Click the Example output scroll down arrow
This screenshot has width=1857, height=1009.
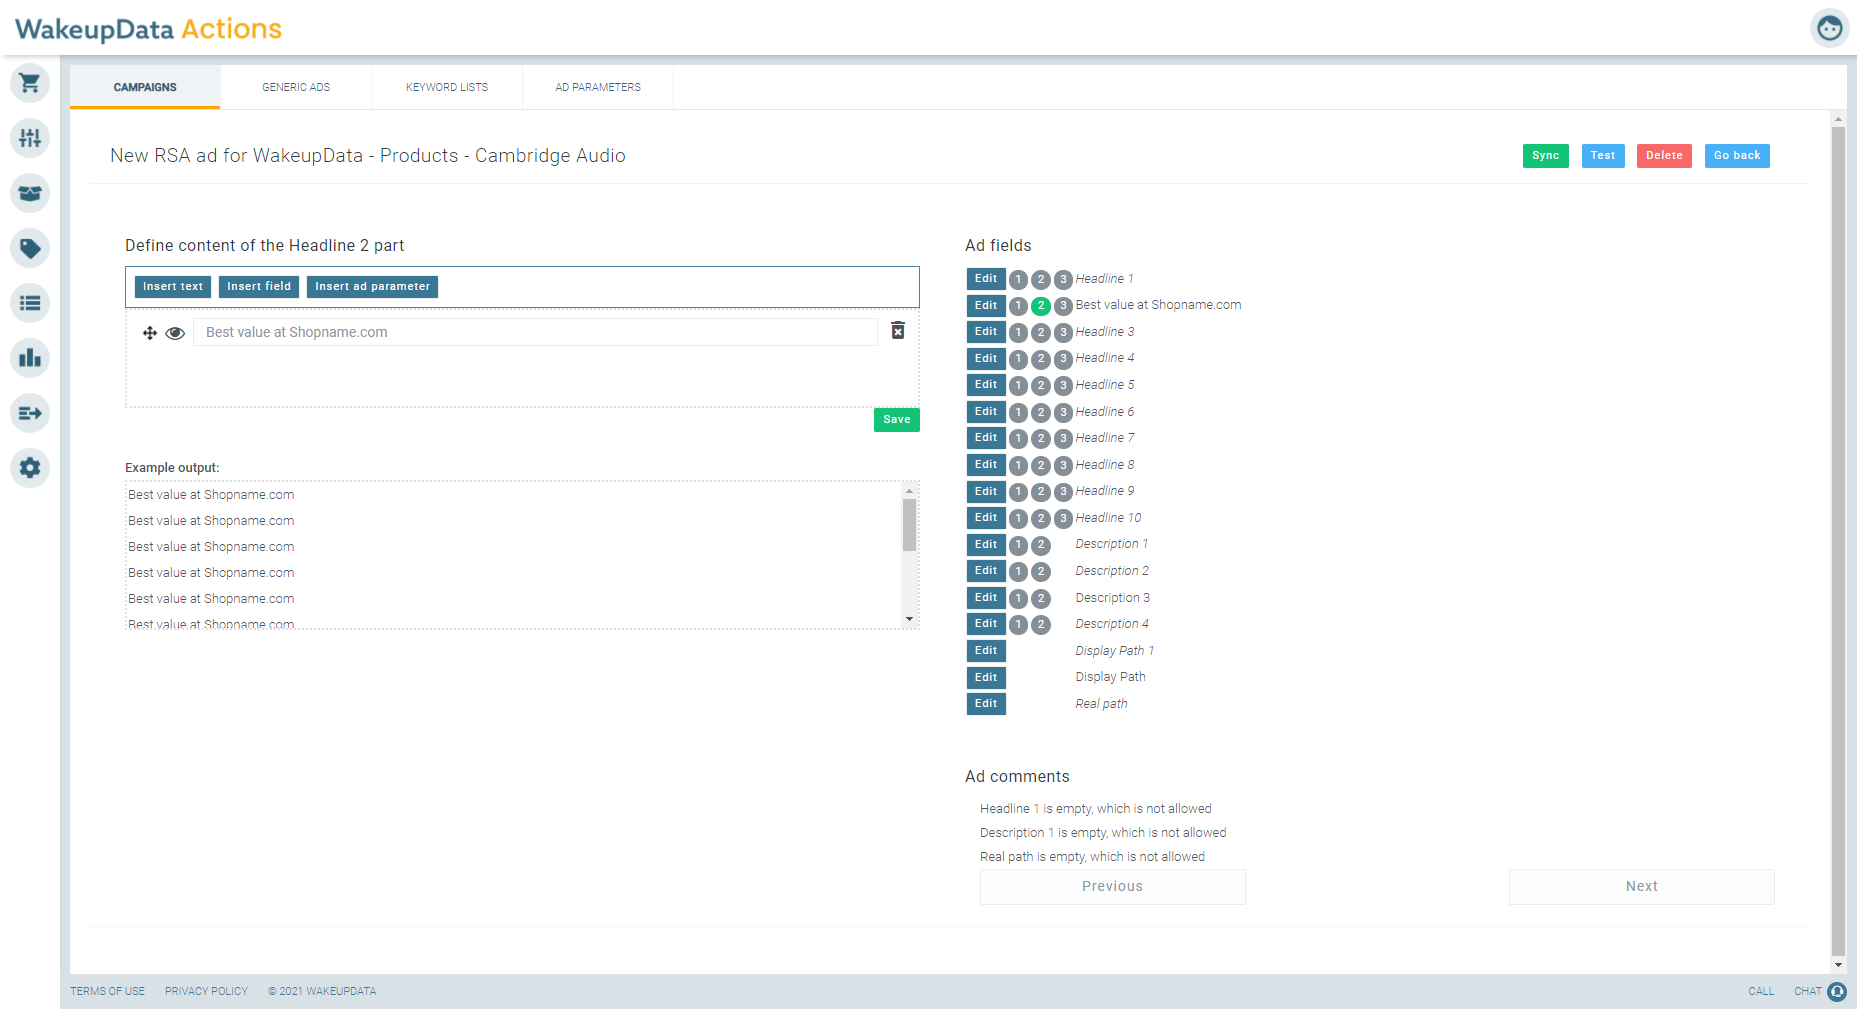(909, 619)
